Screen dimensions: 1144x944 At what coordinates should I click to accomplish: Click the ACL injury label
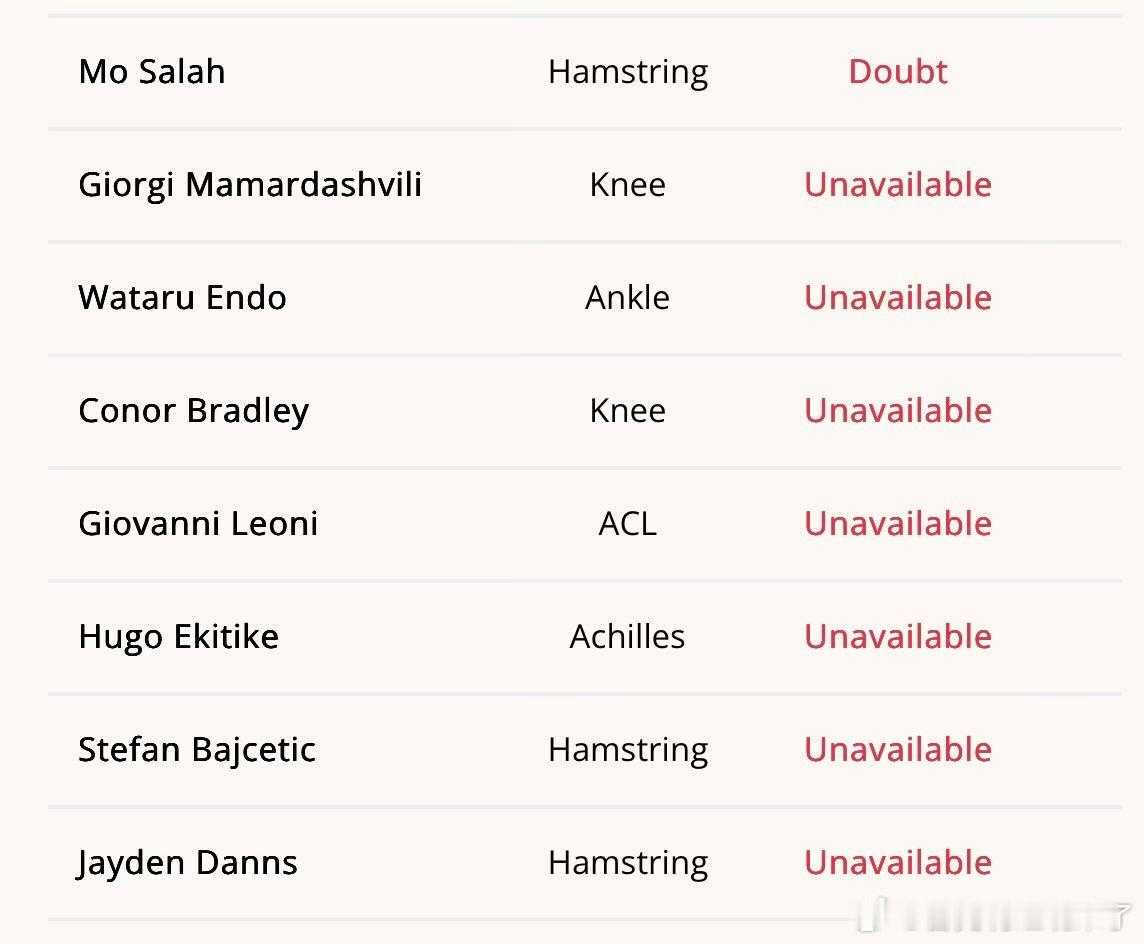pyautogui.click(x=628, y=524)
